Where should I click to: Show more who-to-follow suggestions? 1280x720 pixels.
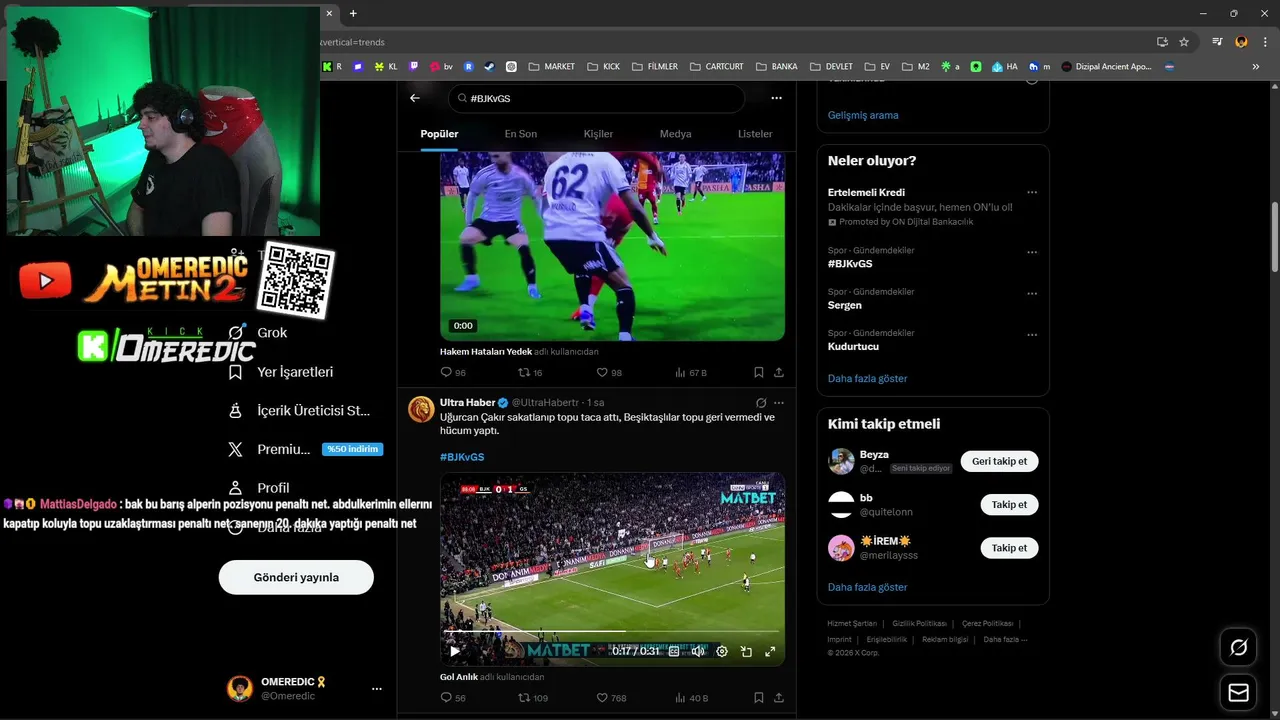point(867,587)
